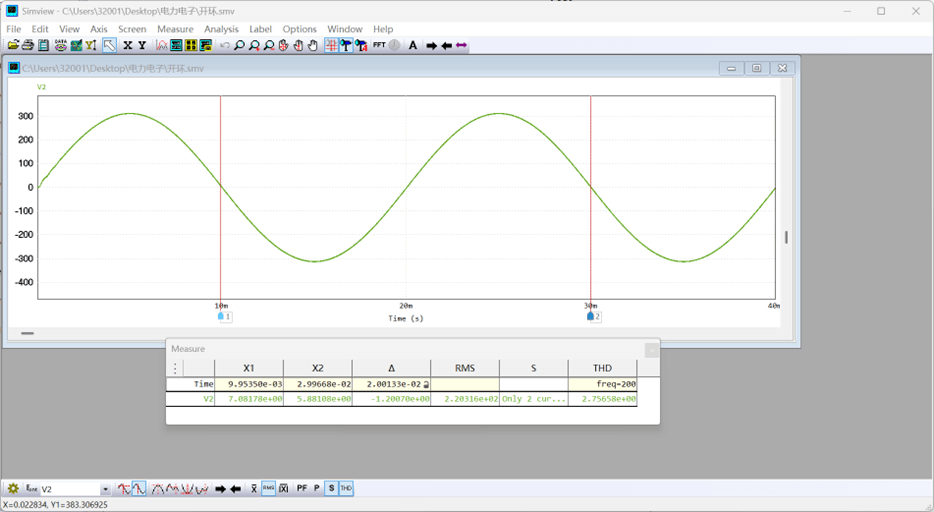Select the text label 'A' tool
934x512 pixels.
pos(413,45)
